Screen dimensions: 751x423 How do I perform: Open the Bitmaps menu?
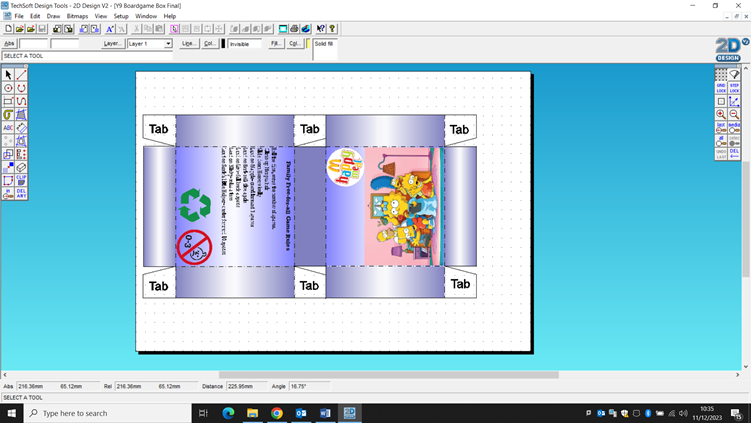tap(77, 16)
